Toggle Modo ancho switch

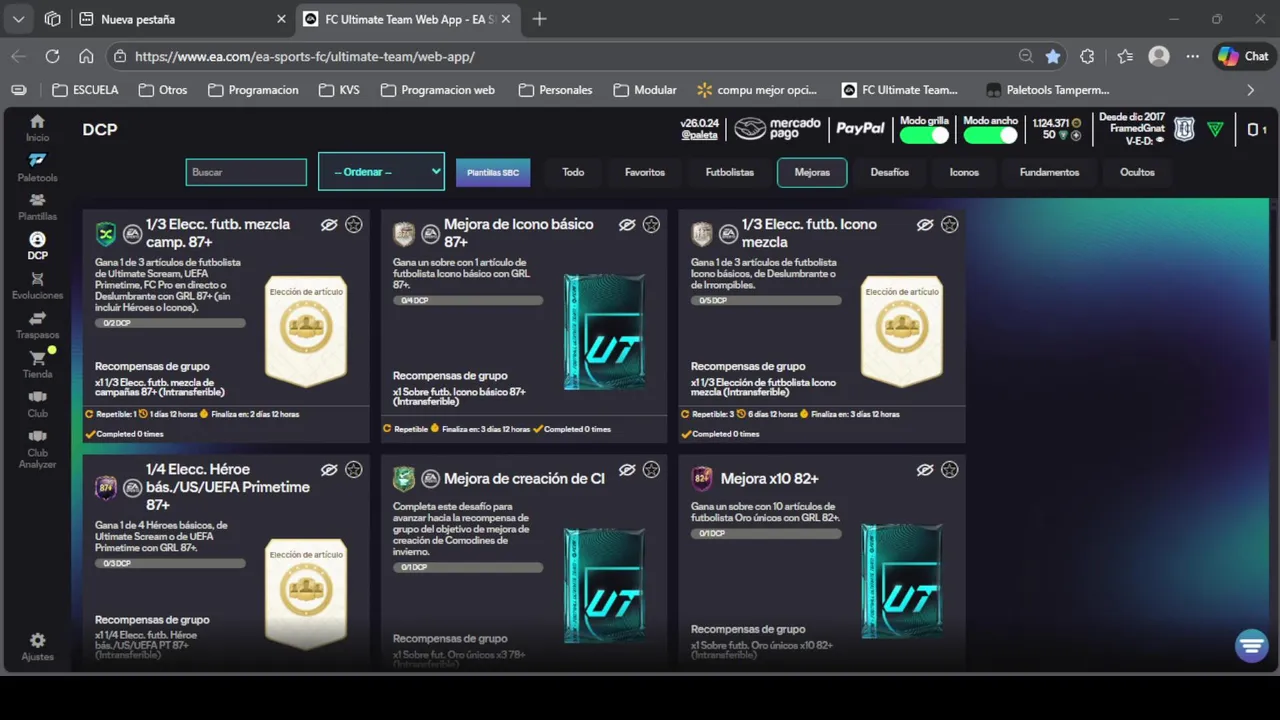click(x=990, y=135)
